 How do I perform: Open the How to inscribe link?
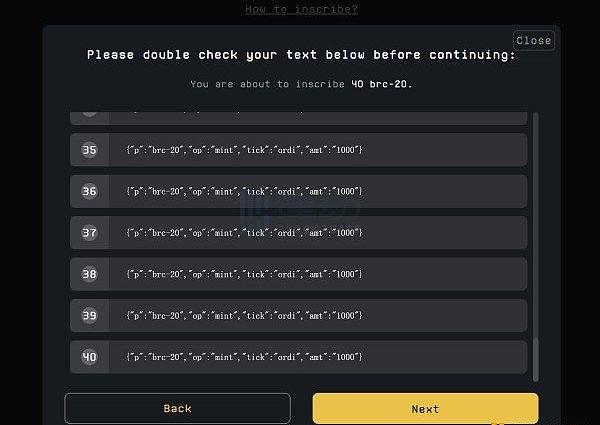point(302,9)
